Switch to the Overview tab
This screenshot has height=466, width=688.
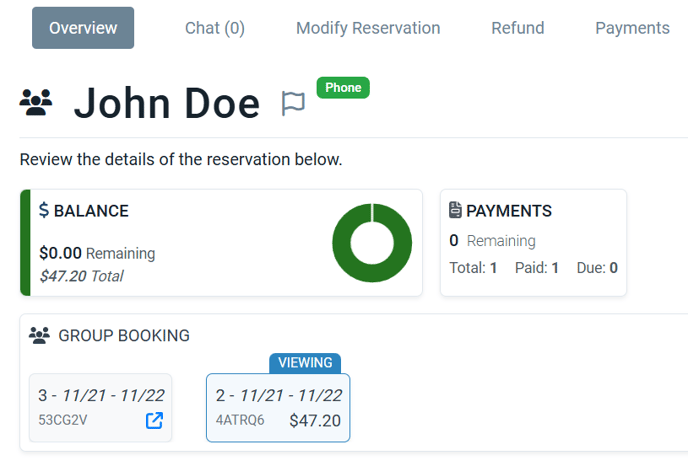coord(83,28)
